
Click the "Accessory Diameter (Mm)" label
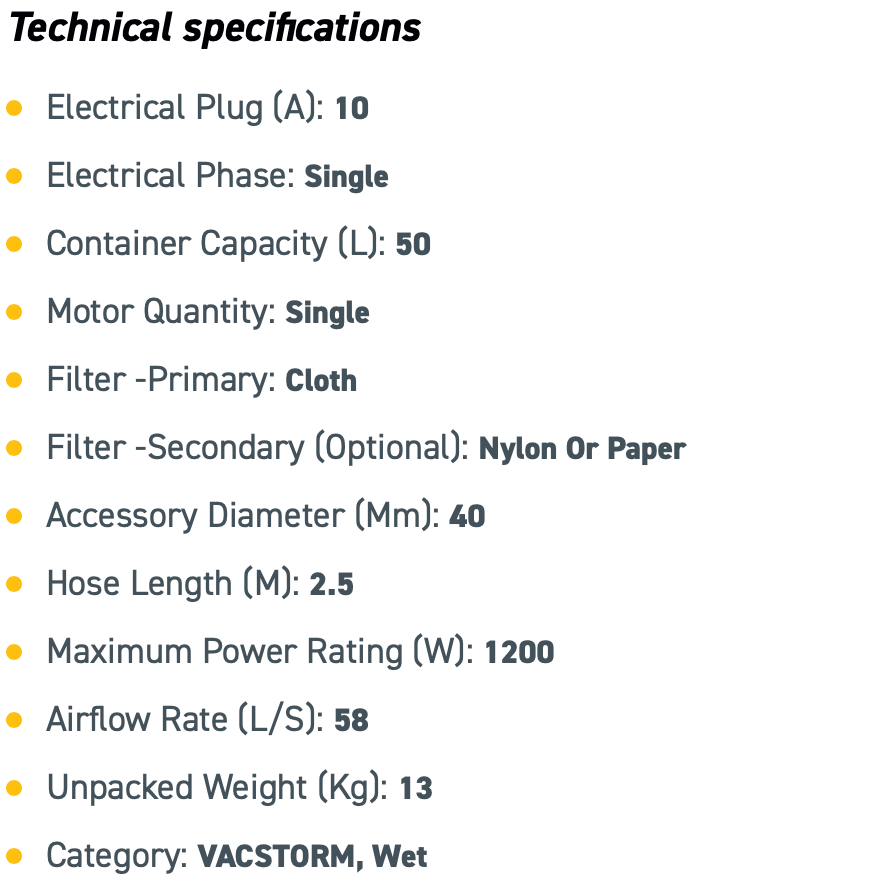point(242,516)
